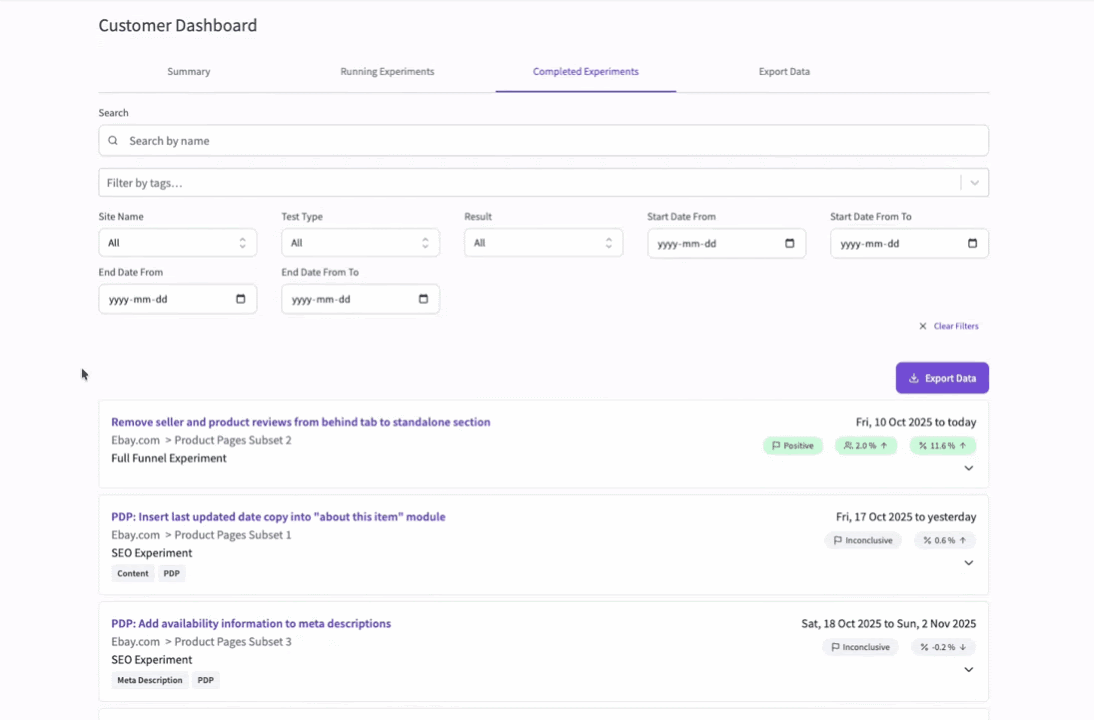Image resolution: width=1094 pixels, height=720 pixels.
Task: Switch to the Summary tab
Action: click(x=188, y=72)
